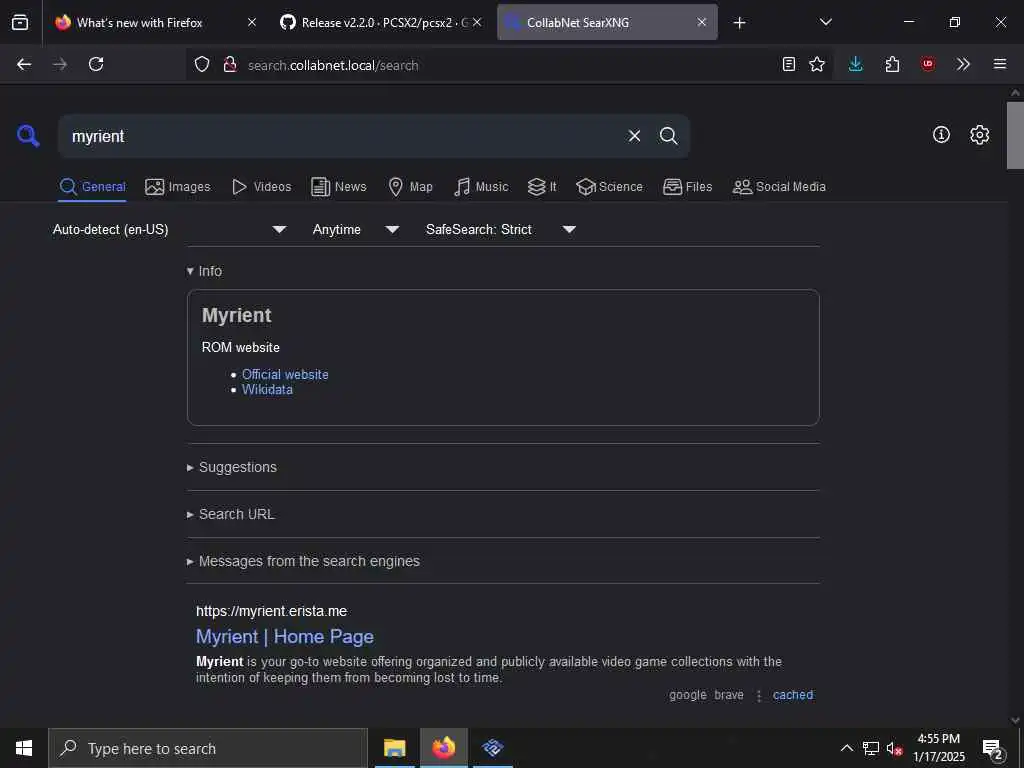Click the blue diamond app icon on the taskbar

click(x=492, y=748)
